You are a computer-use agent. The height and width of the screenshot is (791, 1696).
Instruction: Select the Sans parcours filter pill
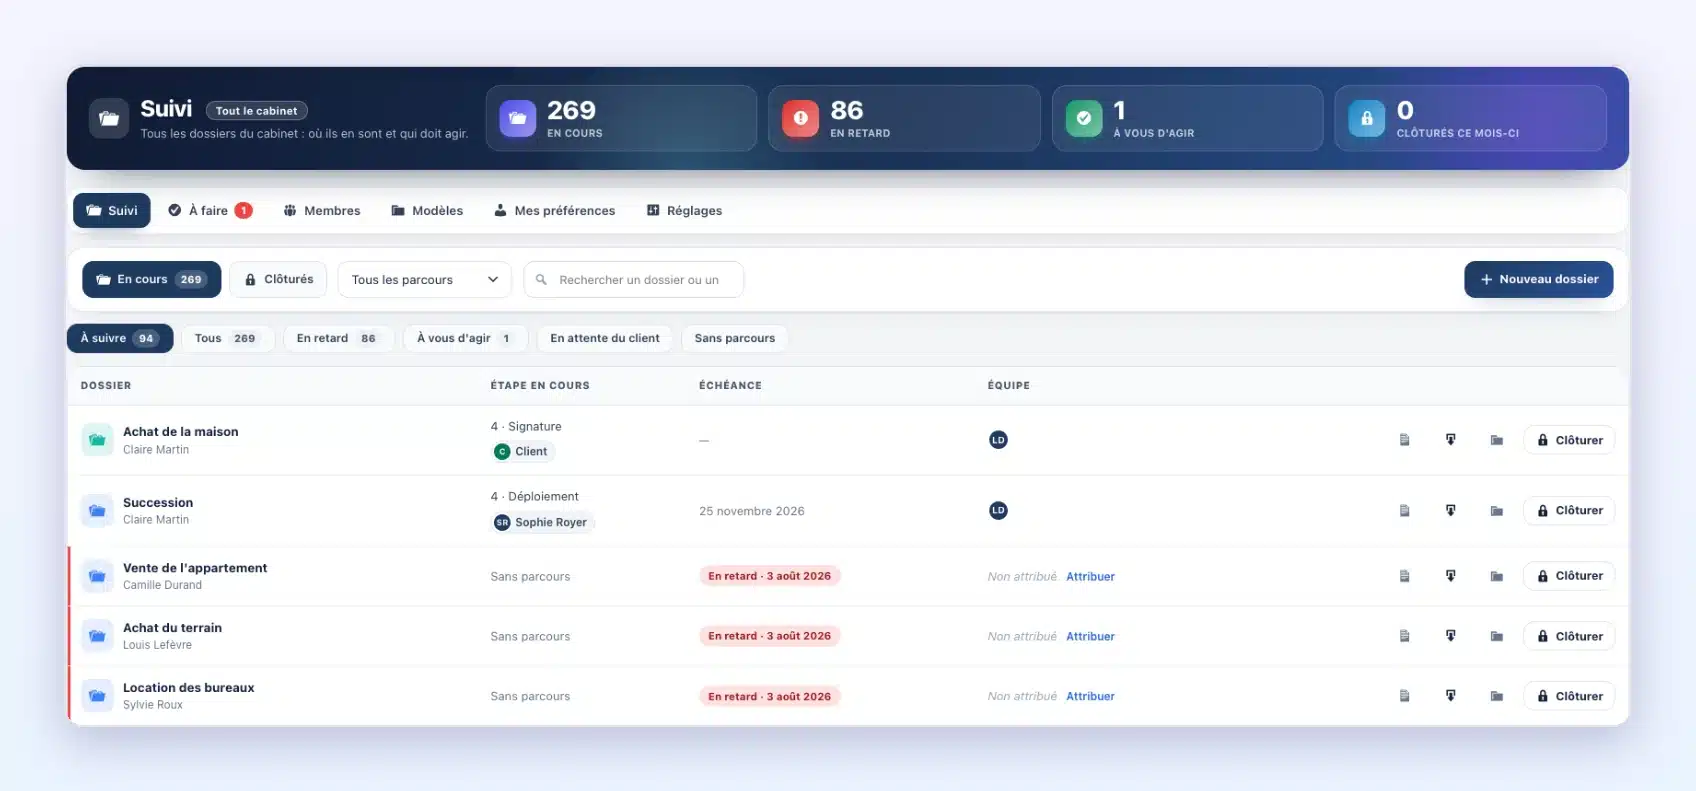(735, 338)
